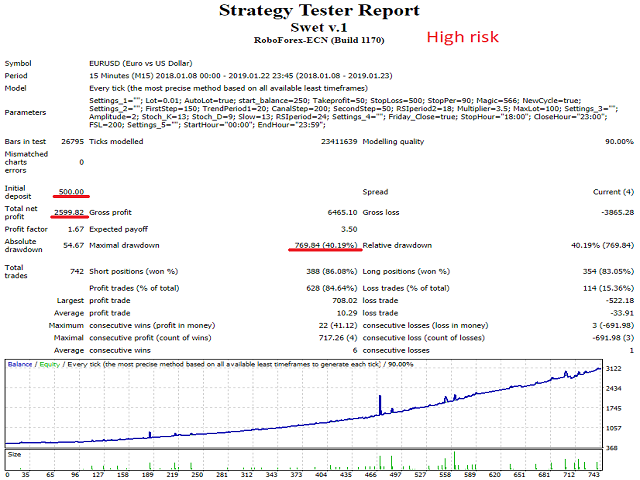
Task: Click Expected payoff value '3.50'
Action: point(349,229)
